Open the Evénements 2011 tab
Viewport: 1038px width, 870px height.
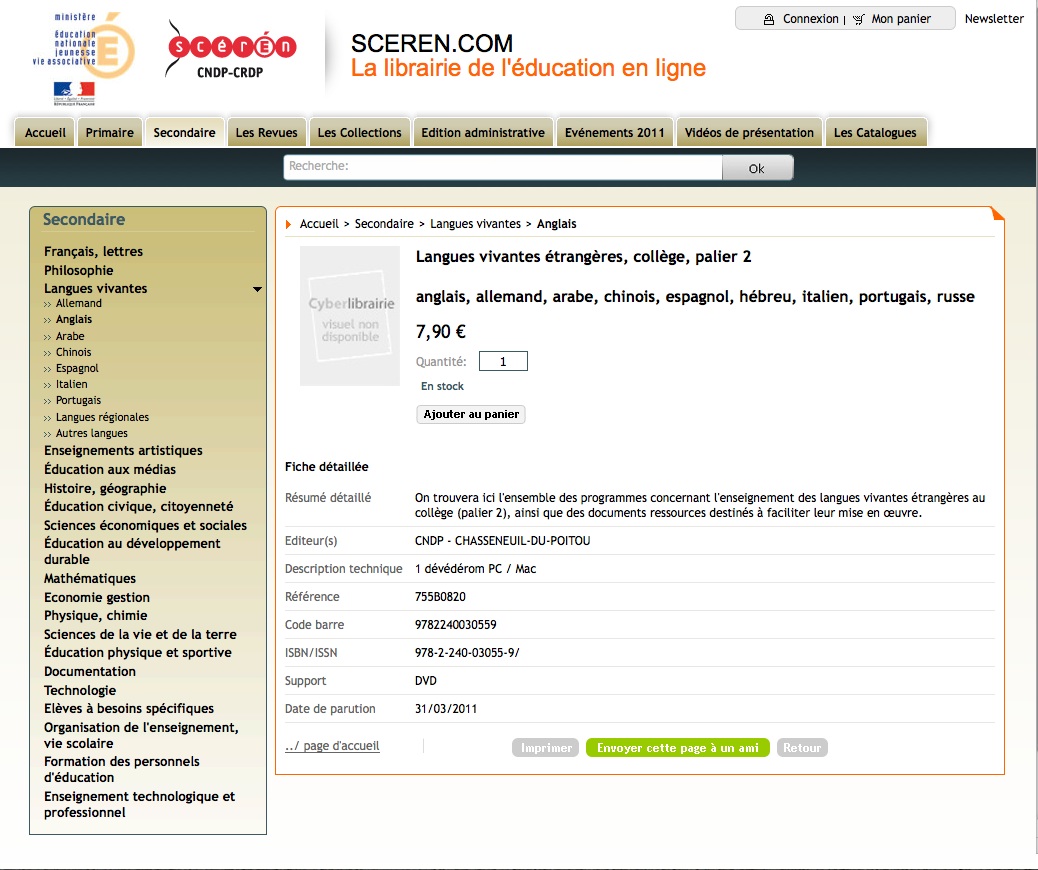tap(615, 132)
